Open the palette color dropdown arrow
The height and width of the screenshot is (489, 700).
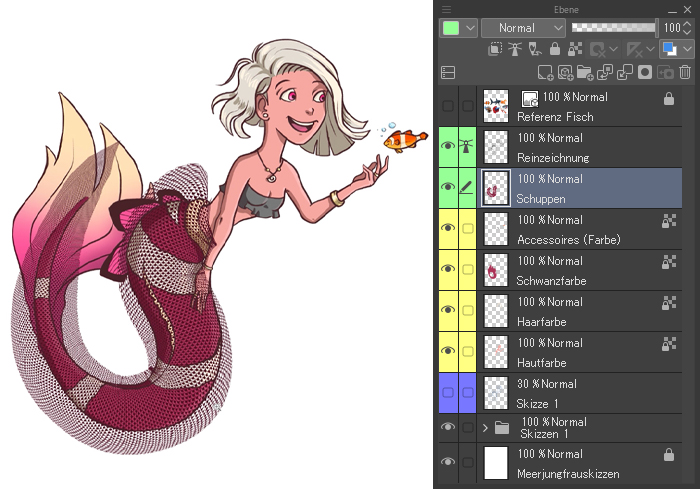(x=470, y=28)
